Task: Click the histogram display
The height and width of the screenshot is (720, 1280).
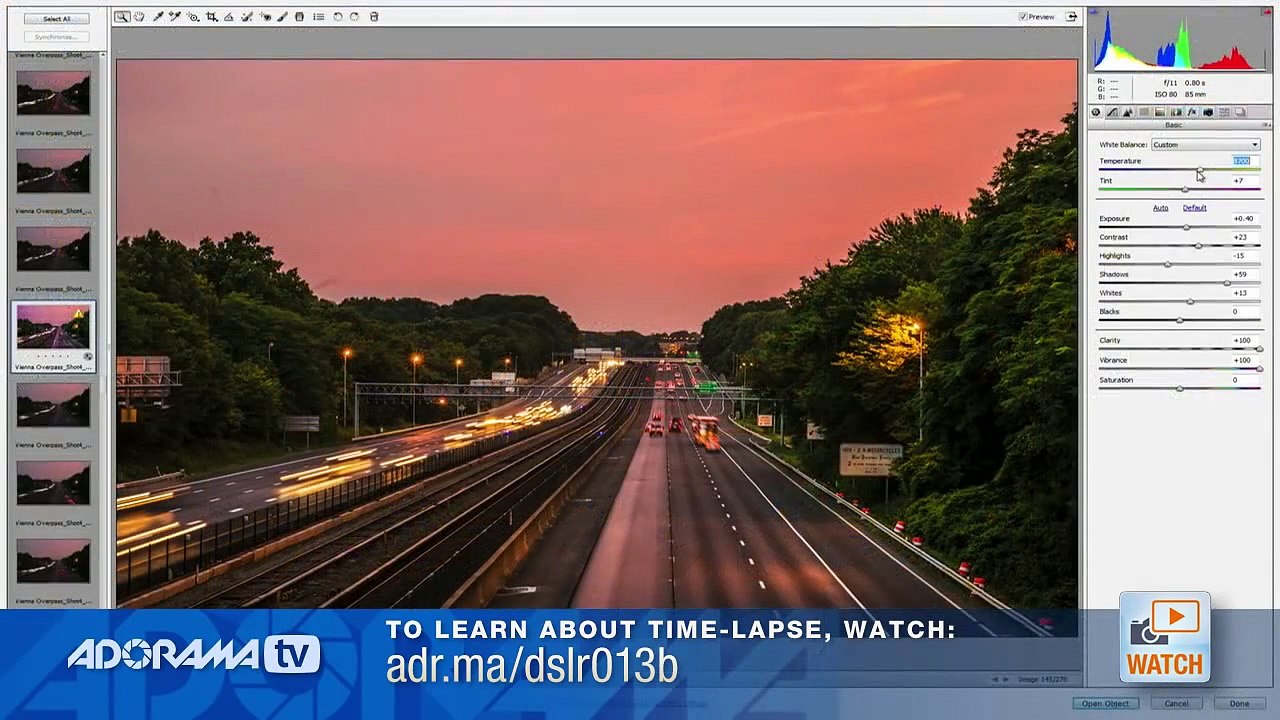Action: (x=1180, y=42)
